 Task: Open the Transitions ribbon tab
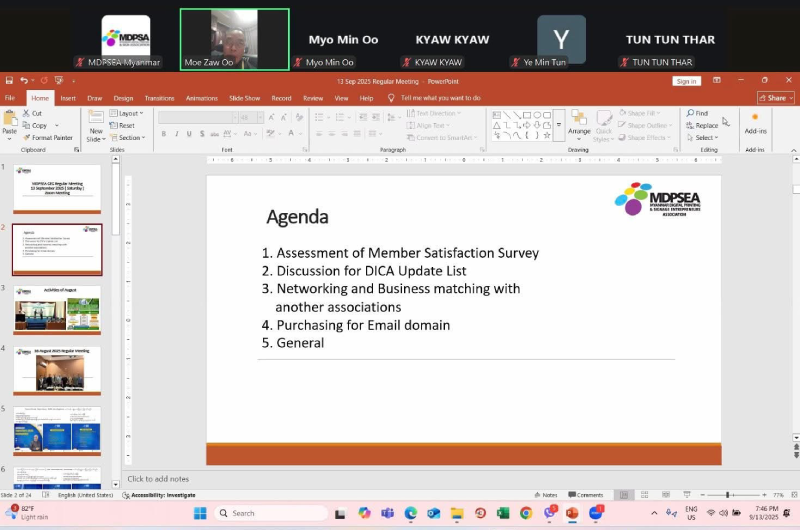tap(158, 98)
